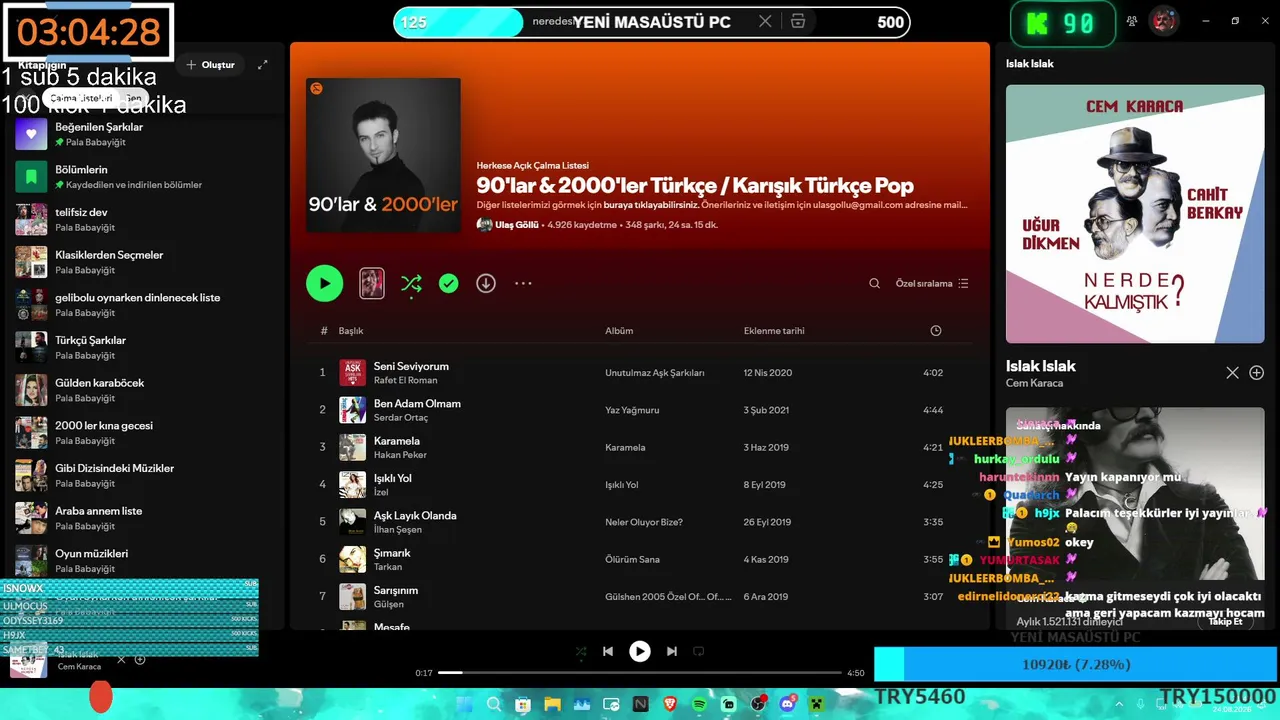
Task: Seek within the song progress bar
Action: tap(640, 673)
